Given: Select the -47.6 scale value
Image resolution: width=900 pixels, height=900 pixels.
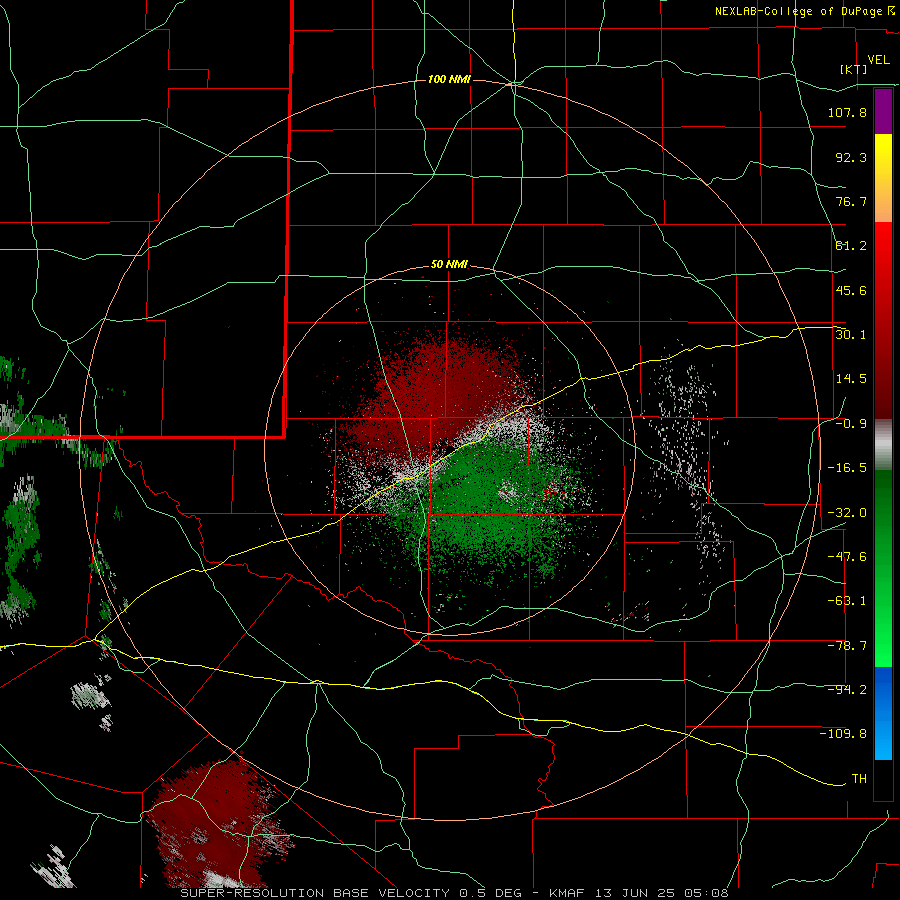Looking at the screenshot, I should [847, 557].
